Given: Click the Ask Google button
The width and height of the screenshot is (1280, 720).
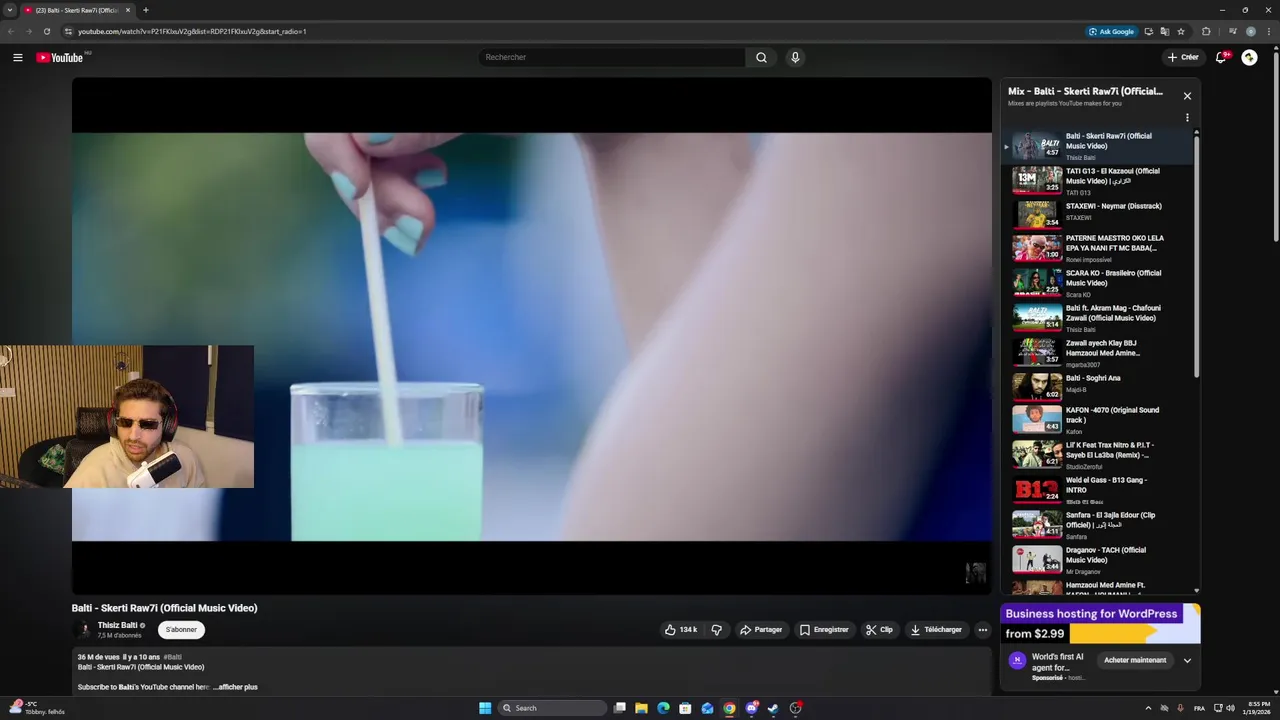Looking at the screenshot, I should pyautogui.click(x=1112, y=31).
